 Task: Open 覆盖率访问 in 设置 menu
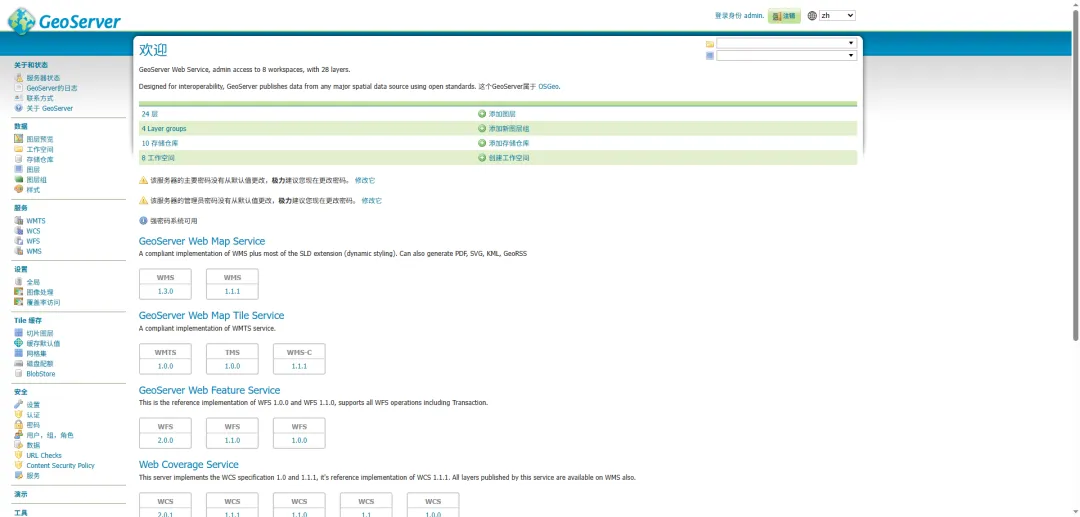43,303
